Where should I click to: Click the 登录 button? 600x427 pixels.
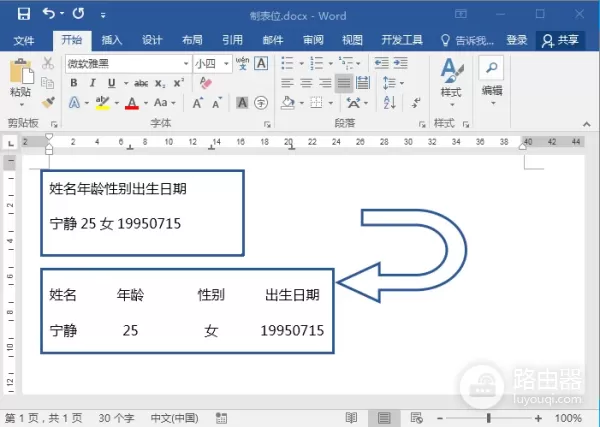click(x=517, y=40)
